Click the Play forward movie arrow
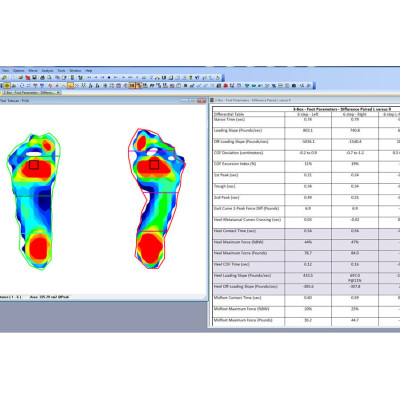This screenshot has height=400, width=400. 124,77
